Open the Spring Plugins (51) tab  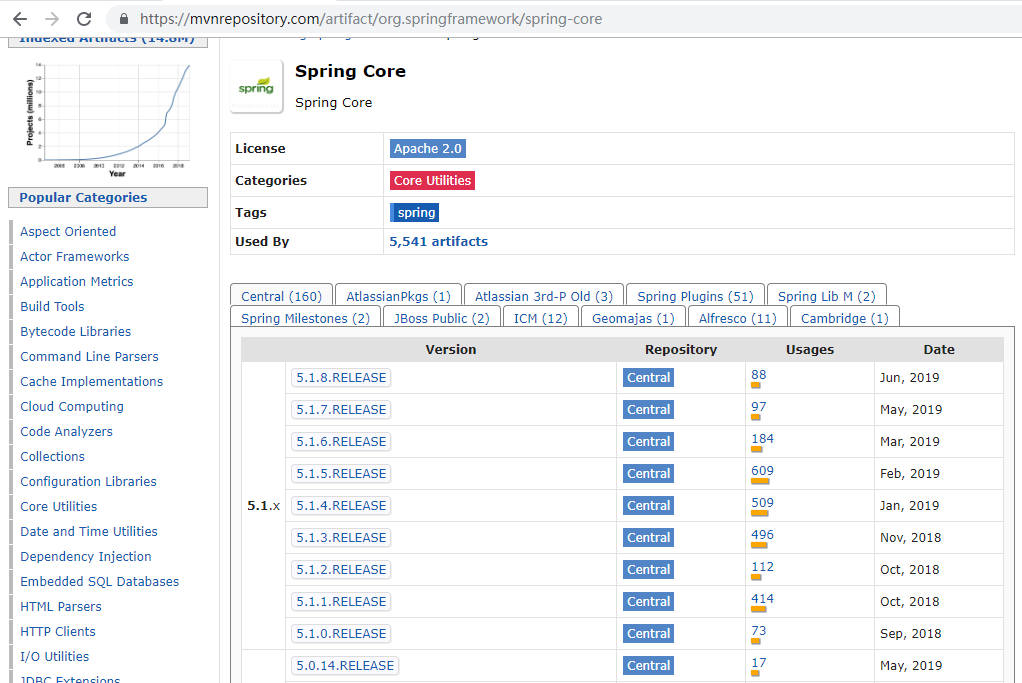tap(695, 297)
